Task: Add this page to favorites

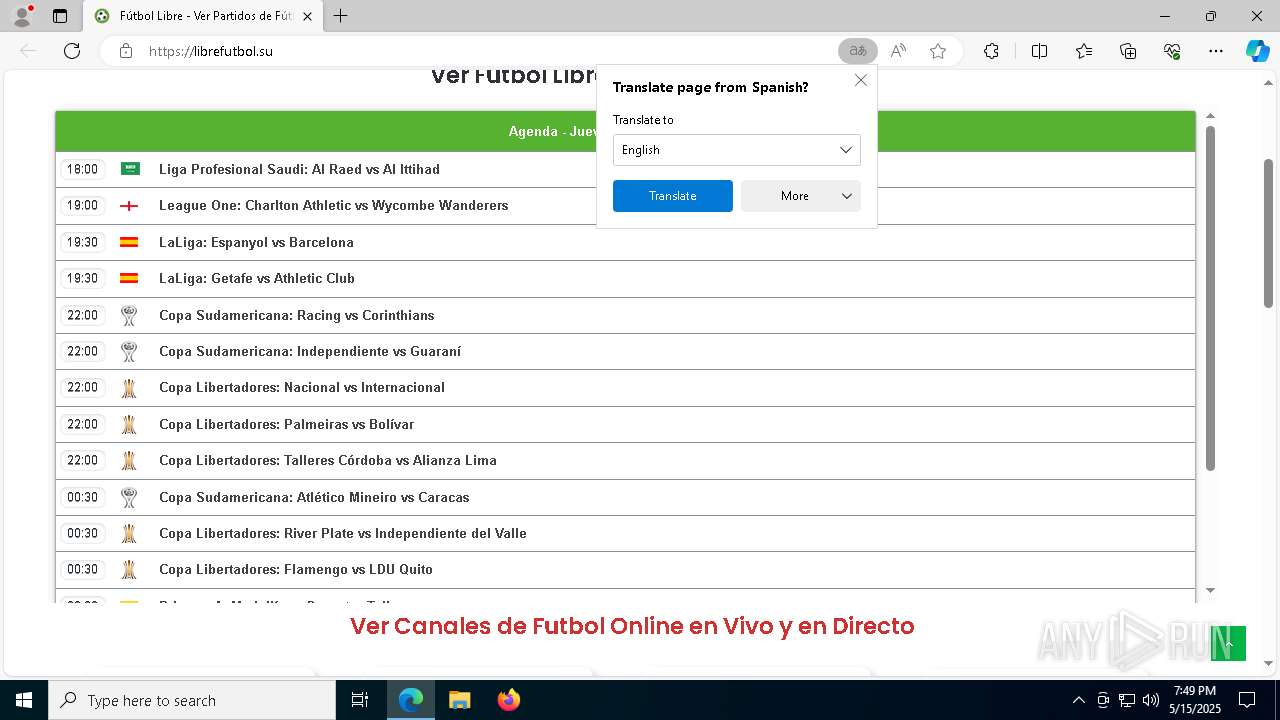Action: pyautogui.click(x=938, y=51)
